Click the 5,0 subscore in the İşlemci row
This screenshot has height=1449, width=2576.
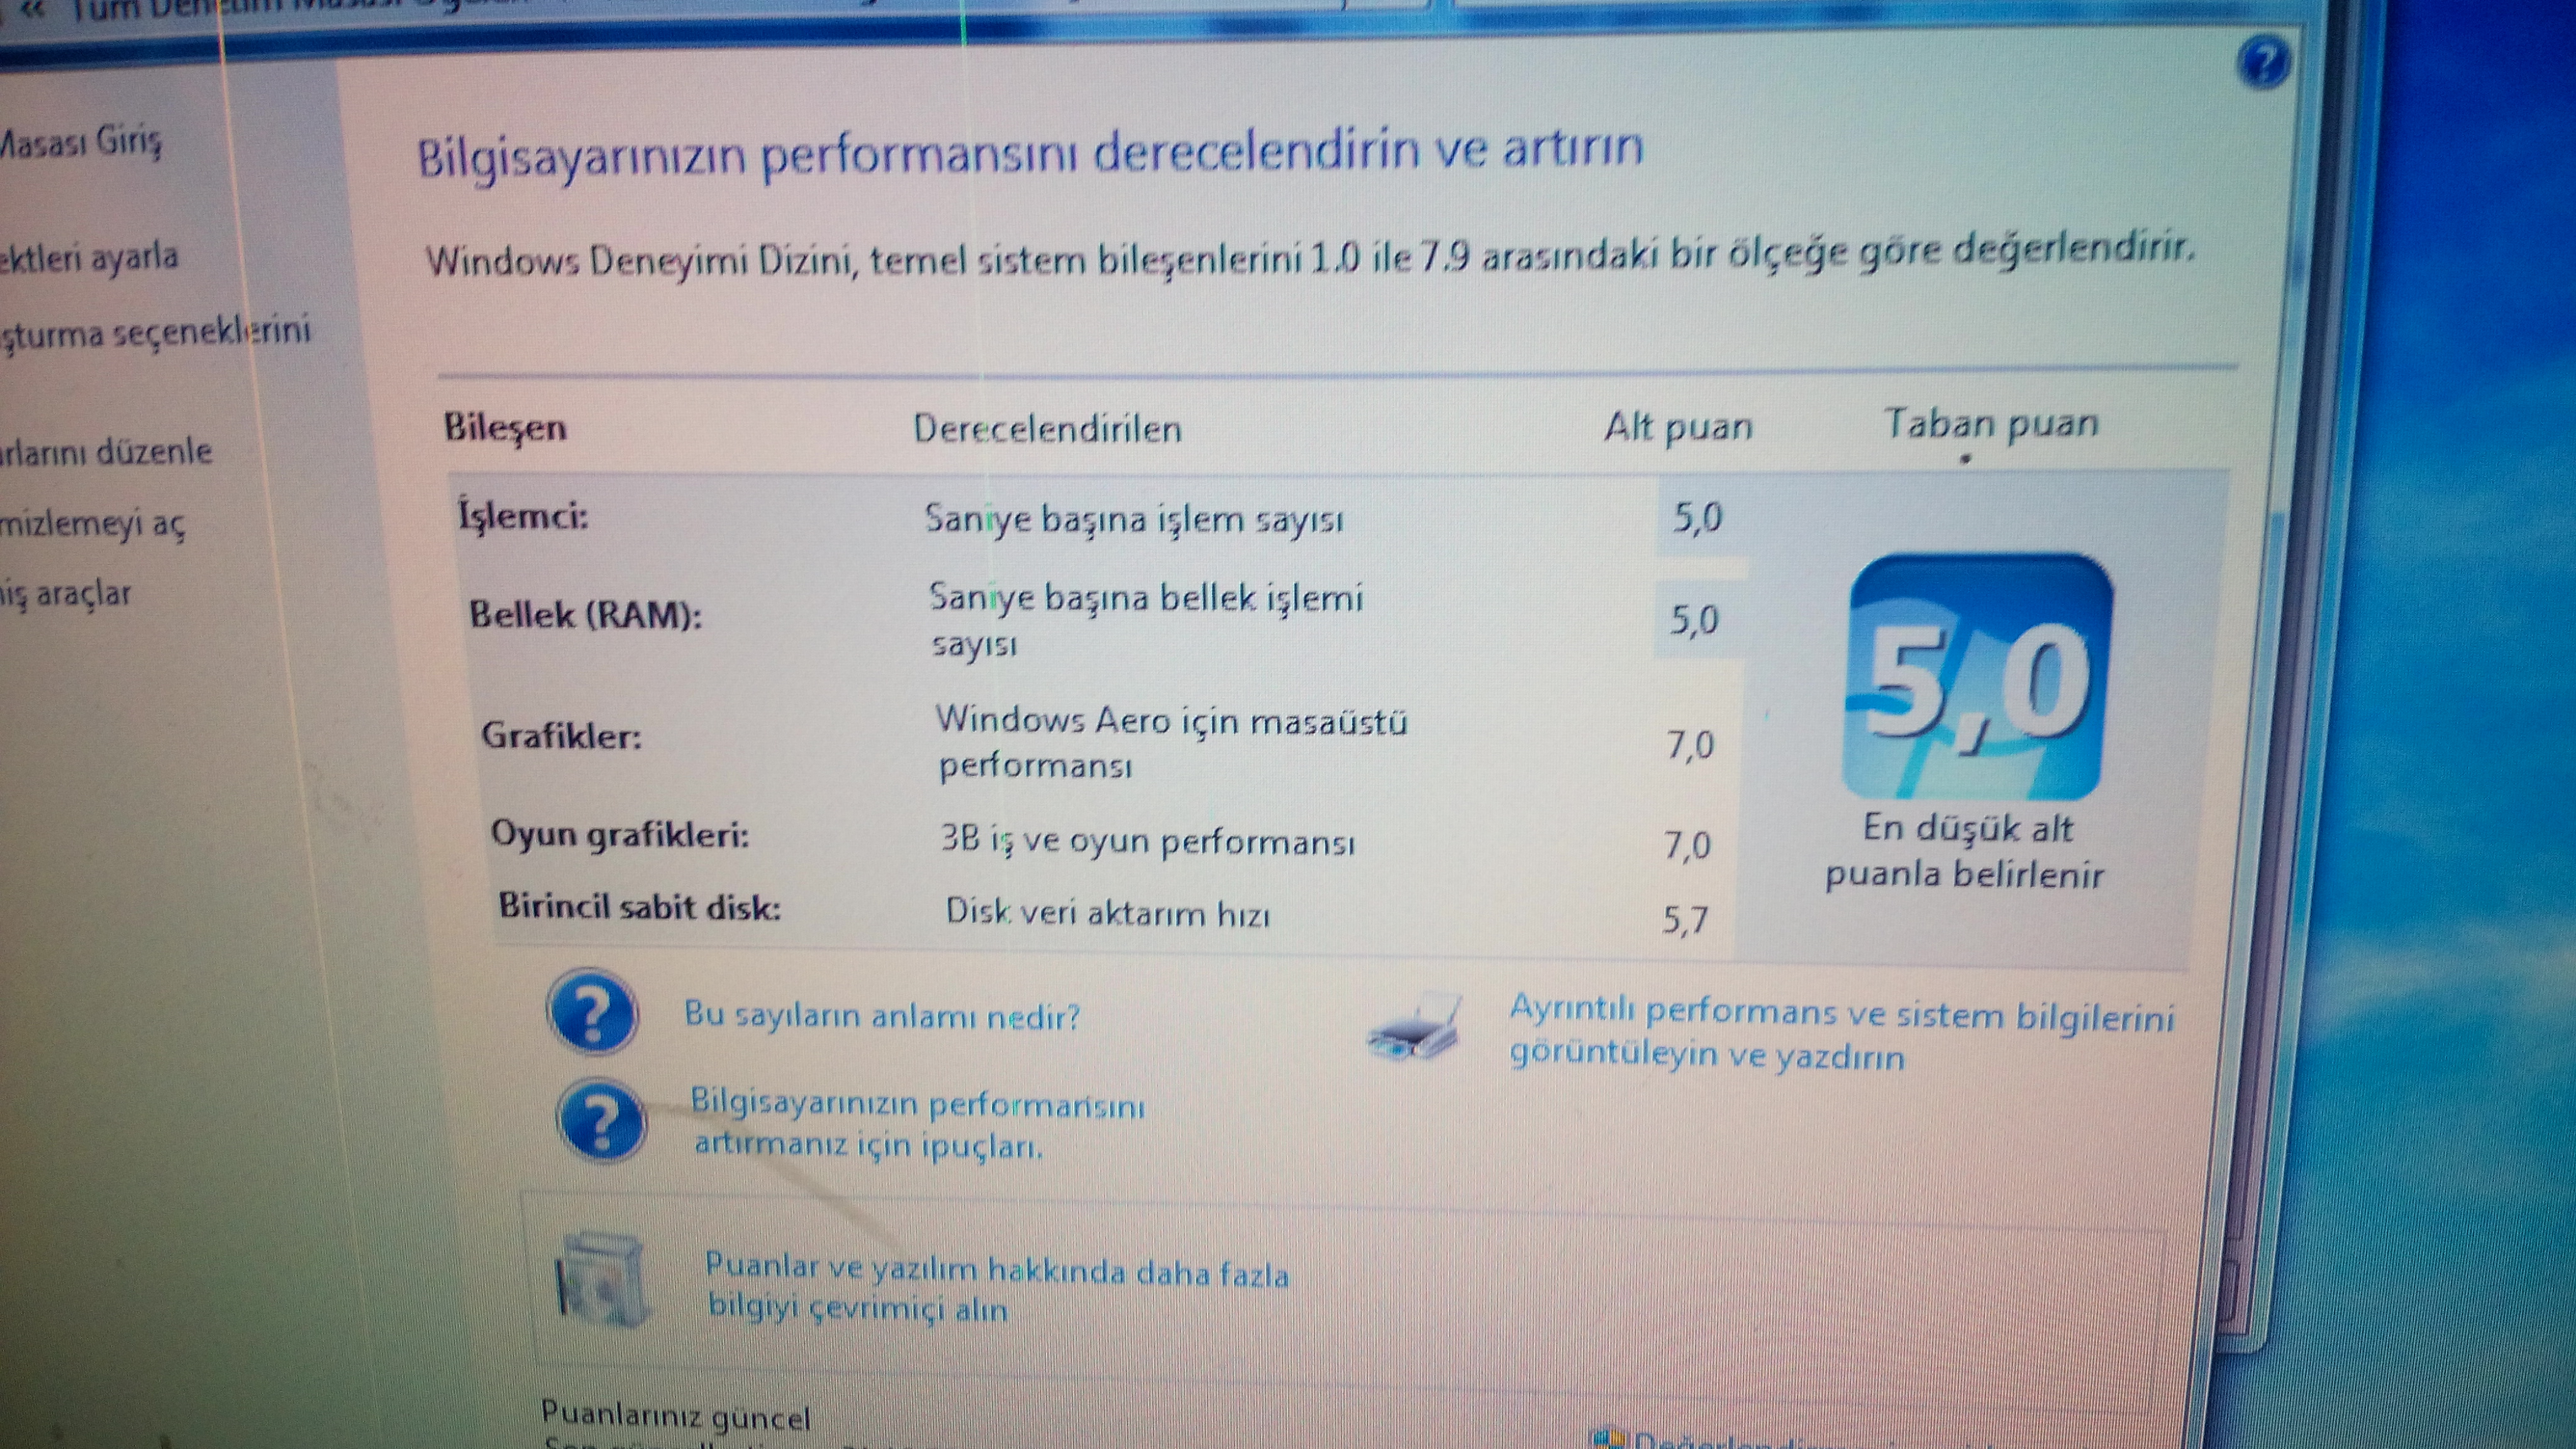point(1697,518)
